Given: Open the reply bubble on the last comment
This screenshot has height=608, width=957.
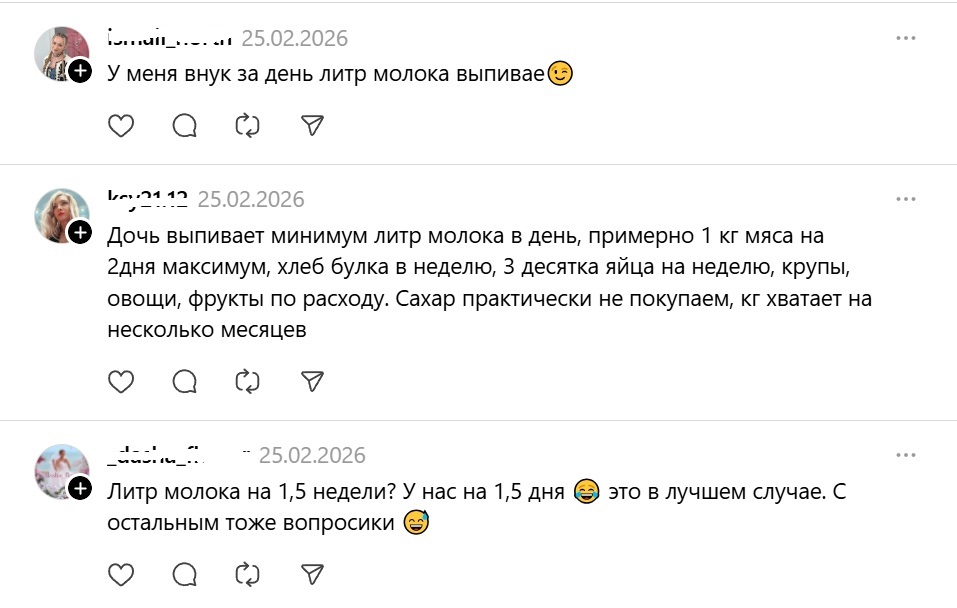Looking at the screenshot, I should [x=183, y=576].
